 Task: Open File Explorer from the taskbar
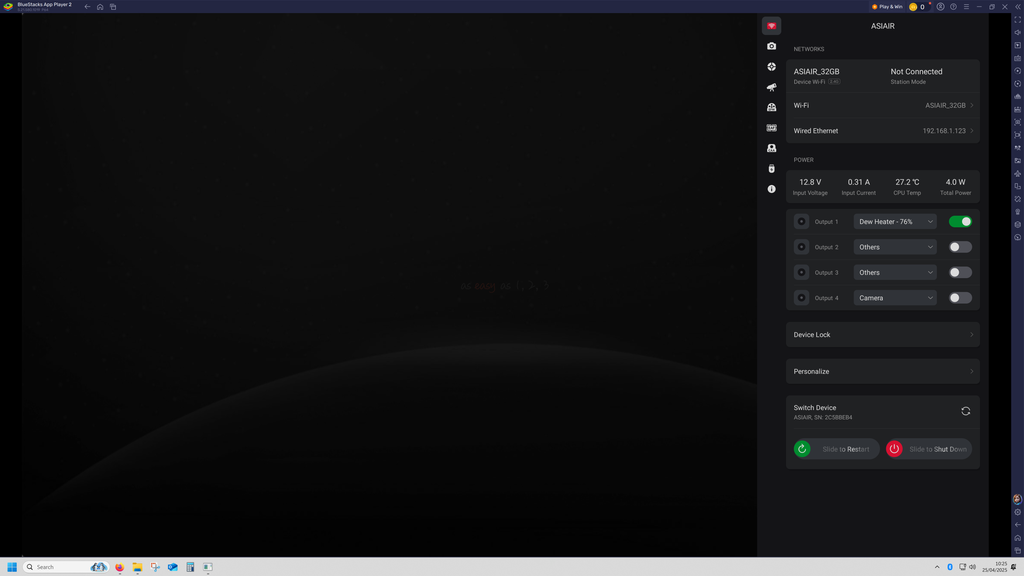coord(137,567)
